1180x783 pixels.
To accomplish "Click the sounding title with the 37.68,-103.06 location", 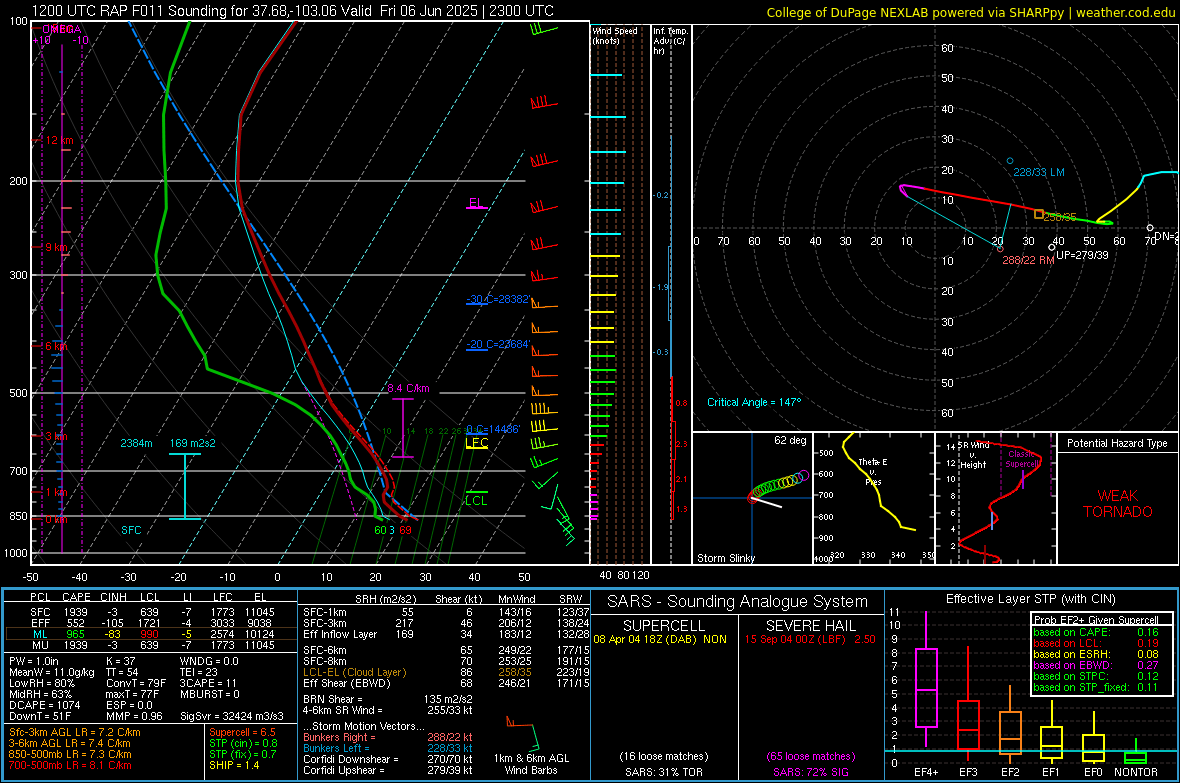I will pos(293,11).
